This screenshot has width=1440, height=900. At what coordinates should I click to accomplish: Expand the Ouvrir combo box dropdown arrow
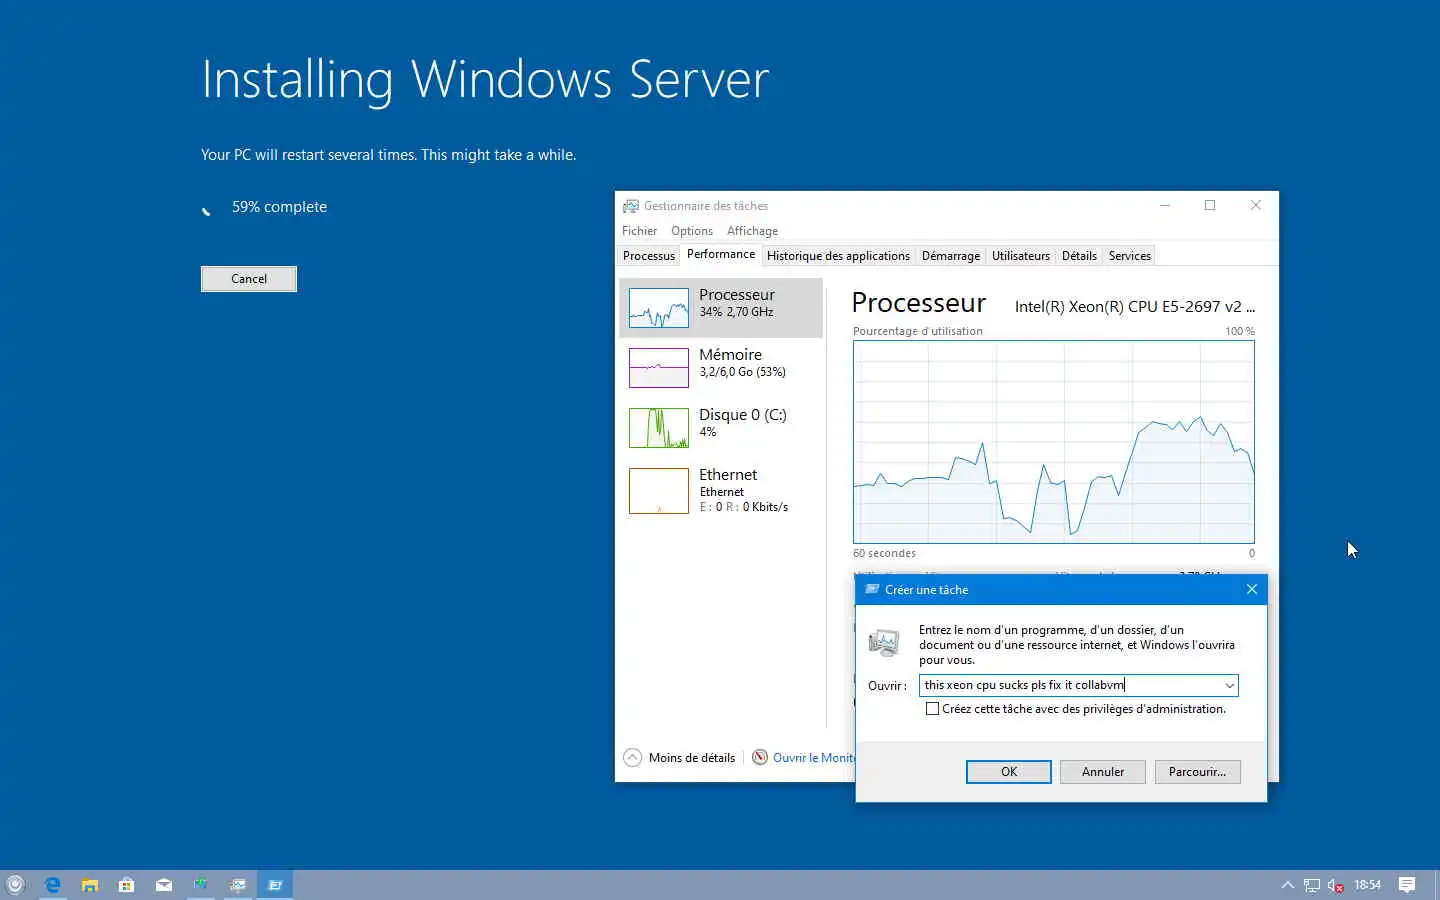pos(1229,685)
